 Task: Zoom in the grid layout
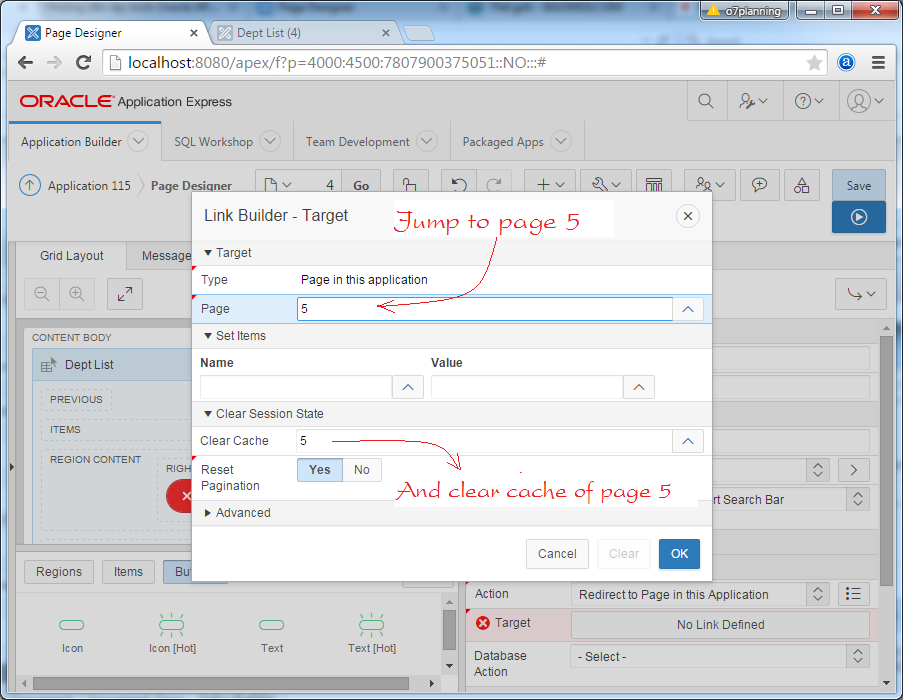point(77,294)
